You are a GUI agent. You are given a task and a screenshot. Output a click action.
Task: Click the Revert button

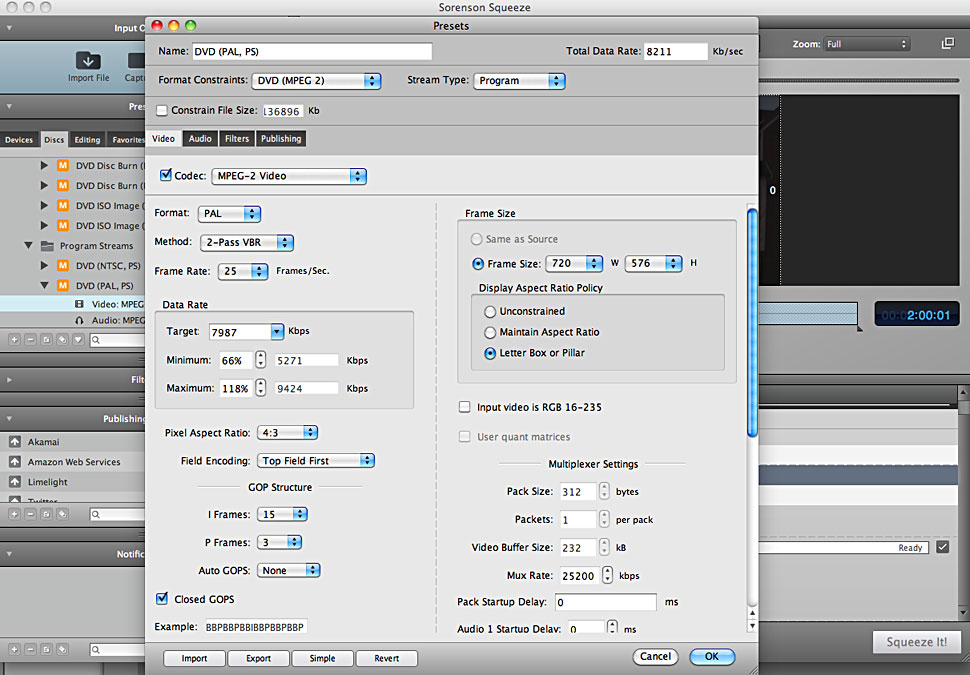[387, 658]
